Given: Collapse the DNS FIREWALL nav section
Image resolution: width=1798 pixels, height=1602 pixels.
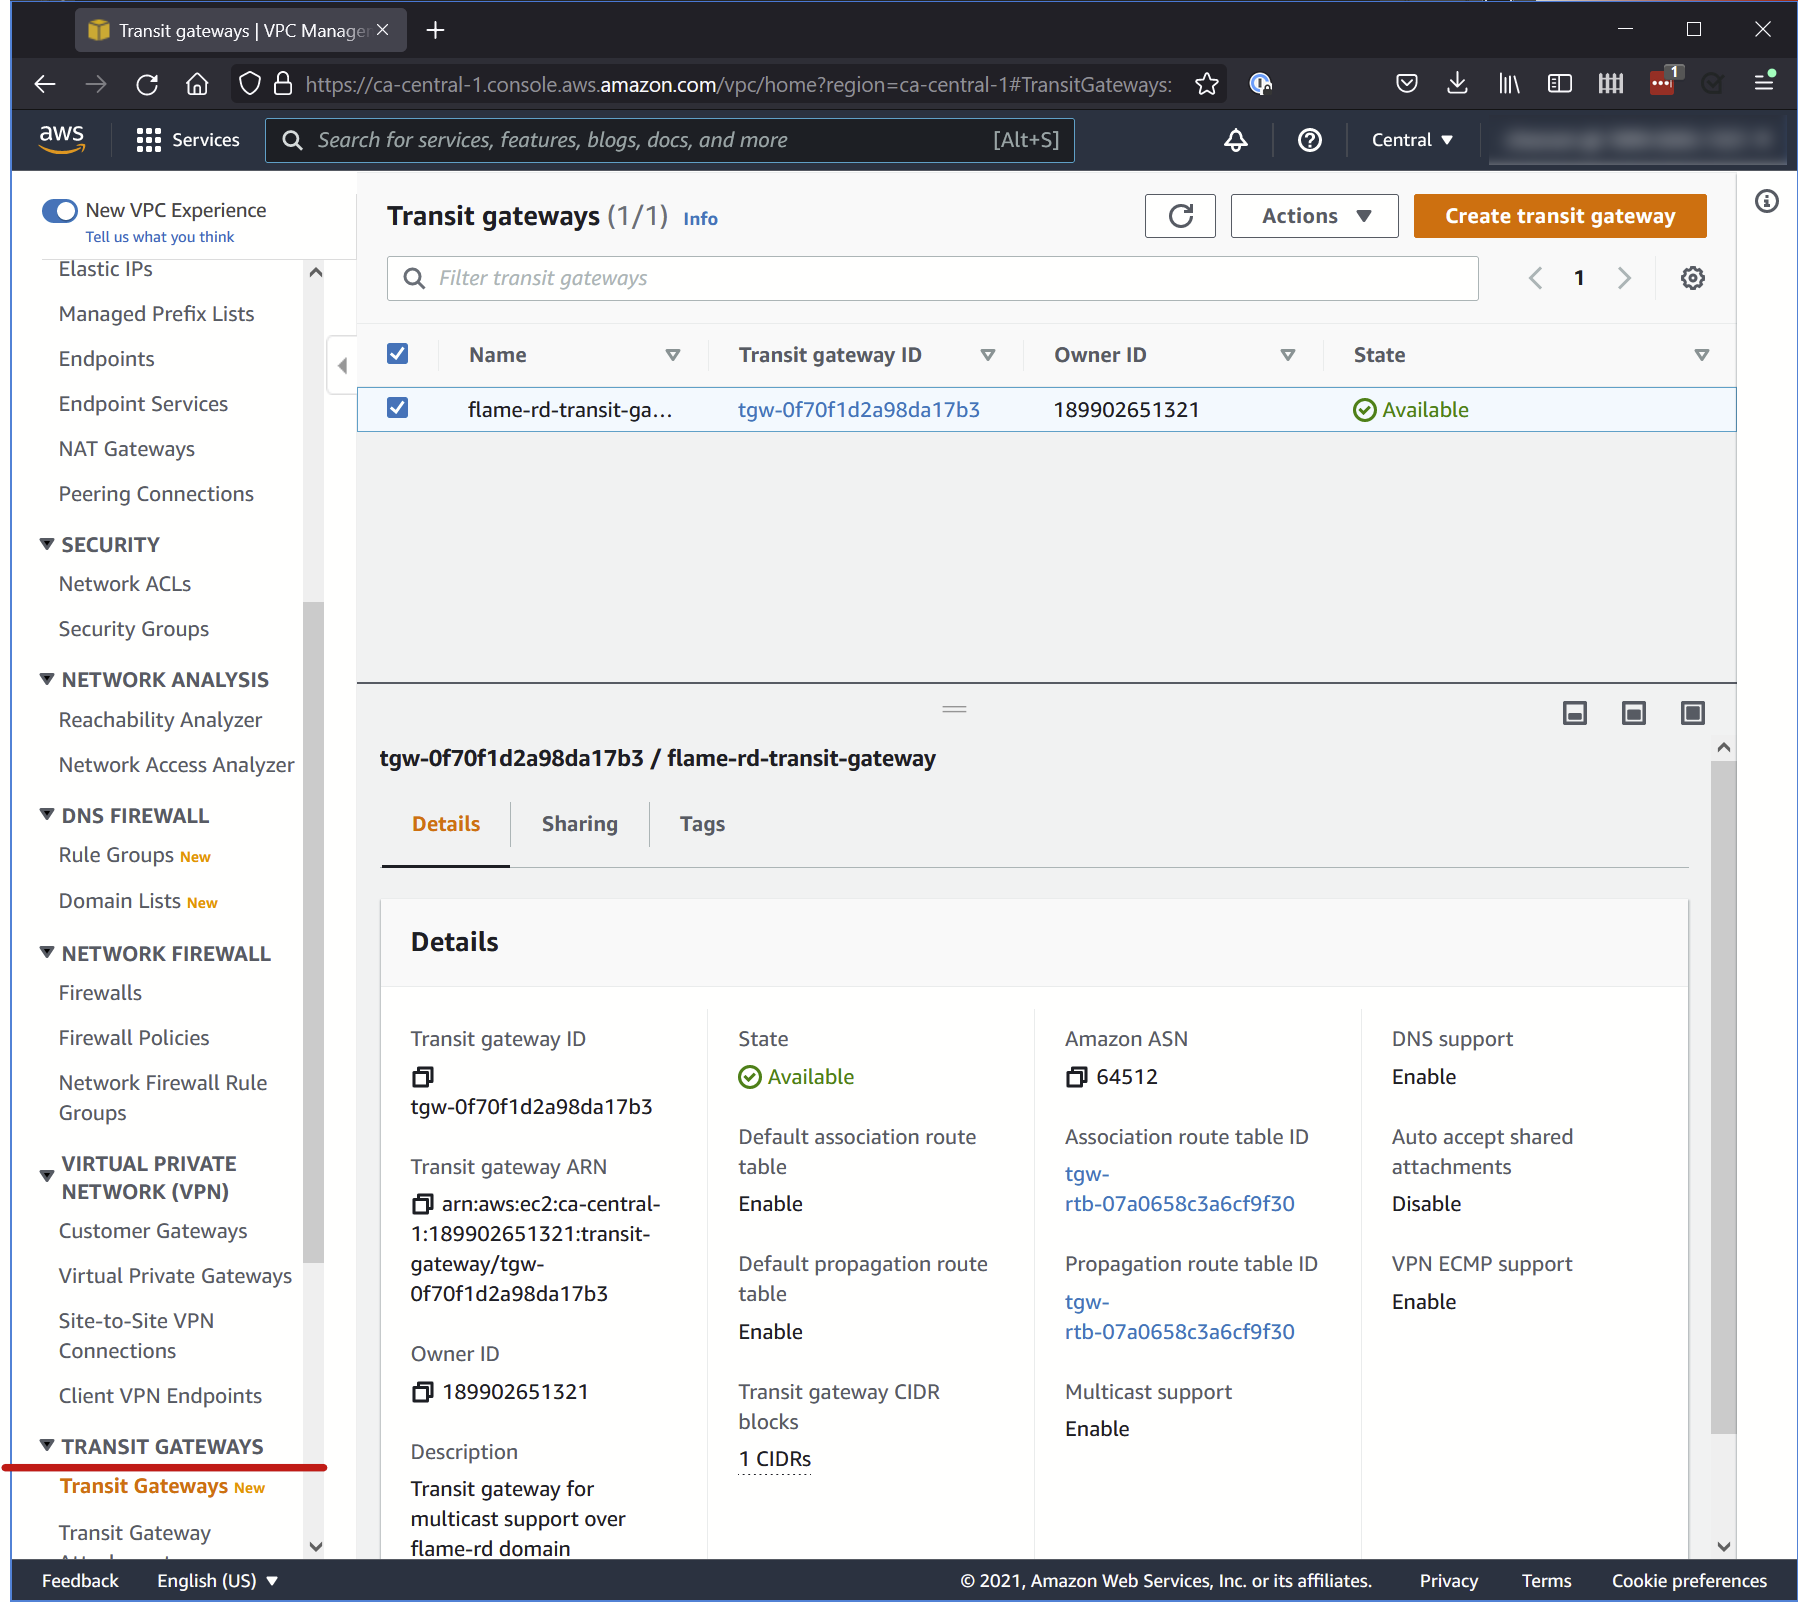Looking at the screenshot, I should point(47,815).
